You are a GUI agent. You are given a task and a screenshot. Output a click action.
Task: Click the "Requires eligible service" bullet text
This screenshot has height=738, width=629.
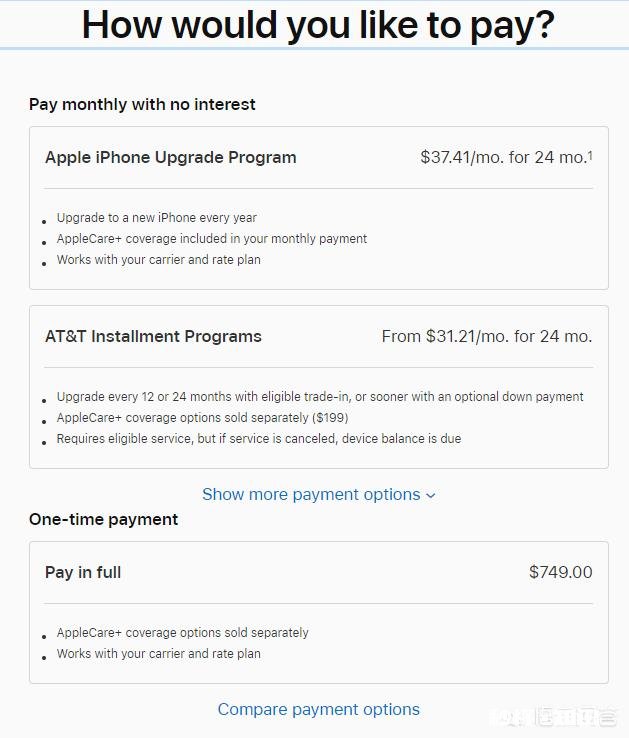tap(259, 439)
